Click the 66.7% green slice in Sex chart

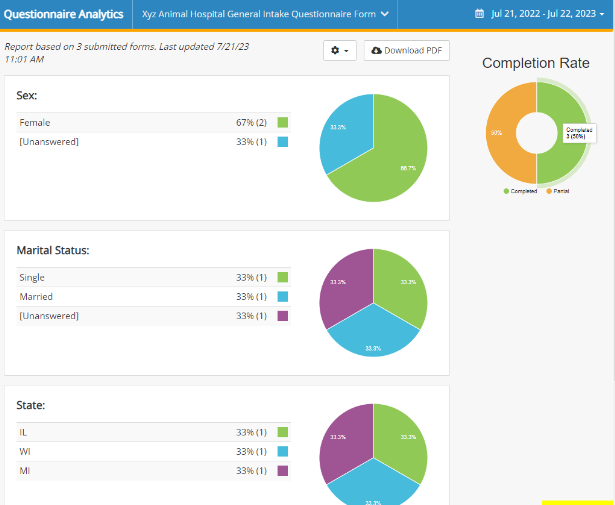pos(396,165)
